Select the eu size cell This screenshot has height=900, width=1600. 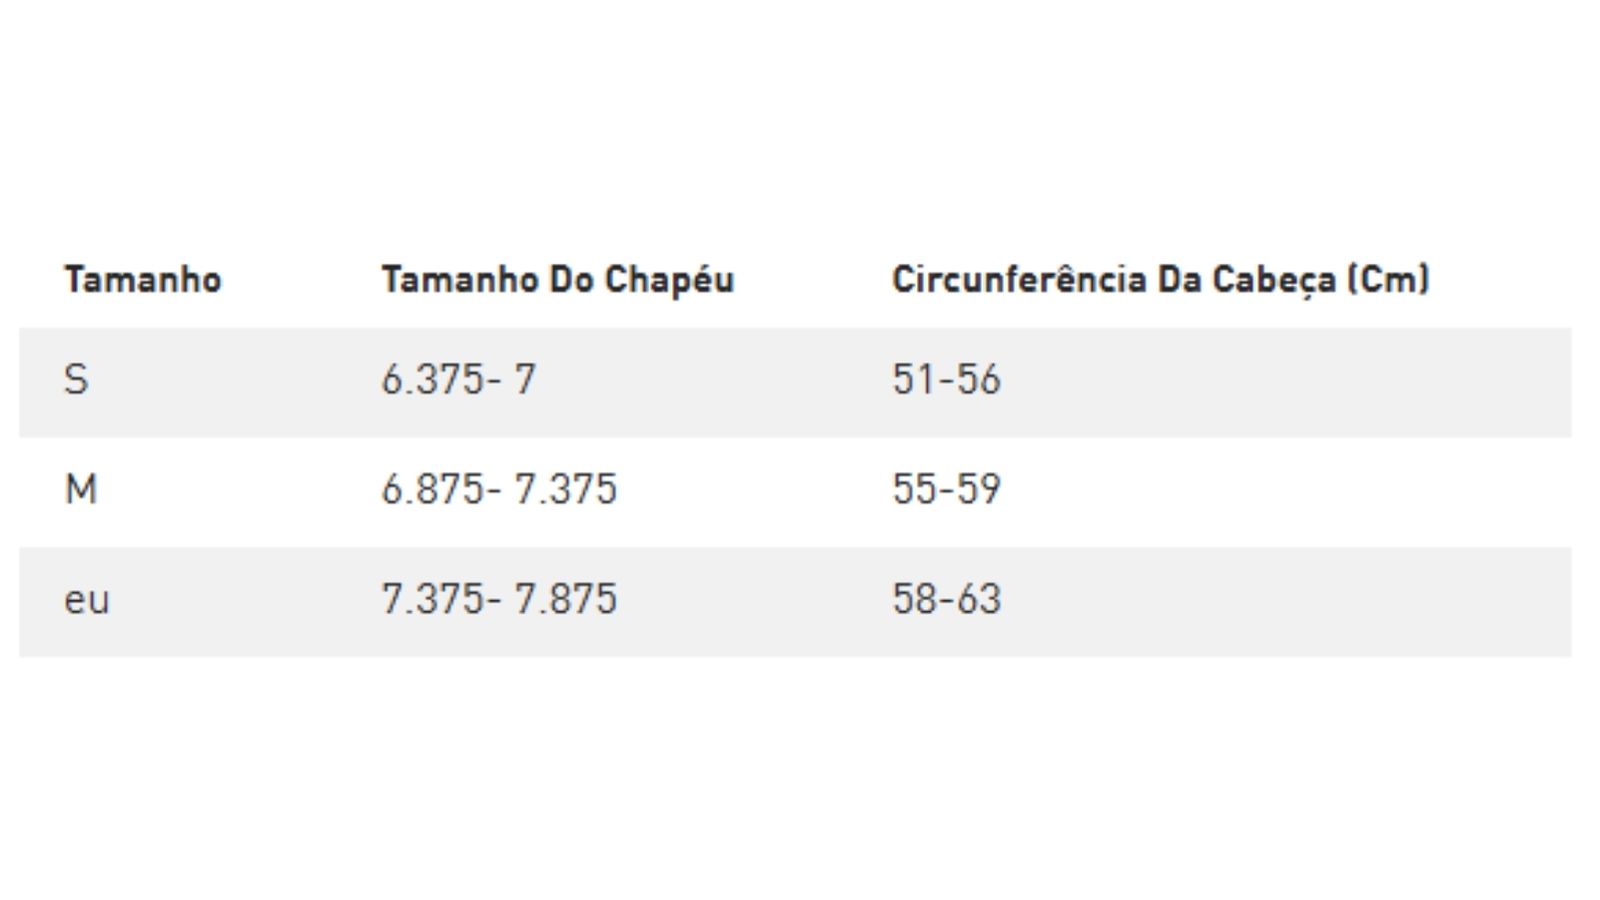pos(87,600)
